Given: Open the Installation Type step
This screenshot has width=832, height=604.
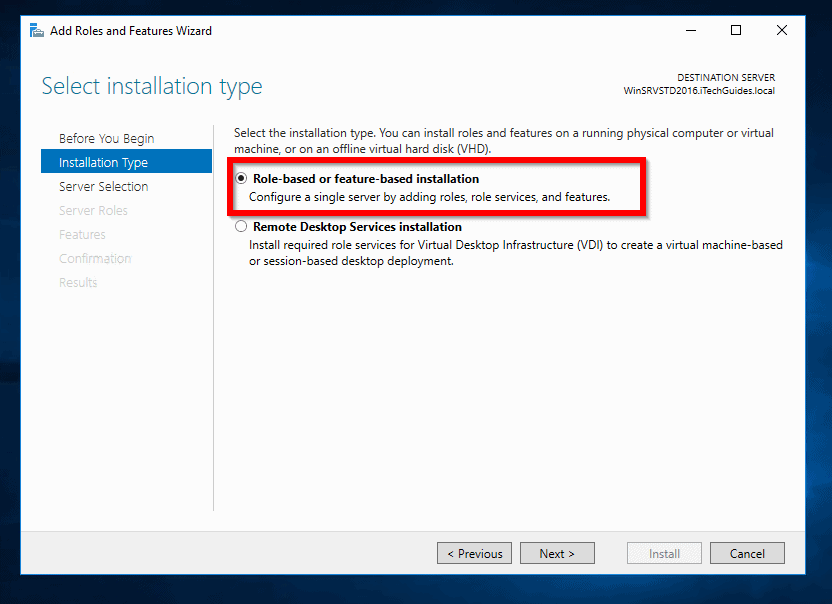Looking at the screenshot, I should click(103, 162).
